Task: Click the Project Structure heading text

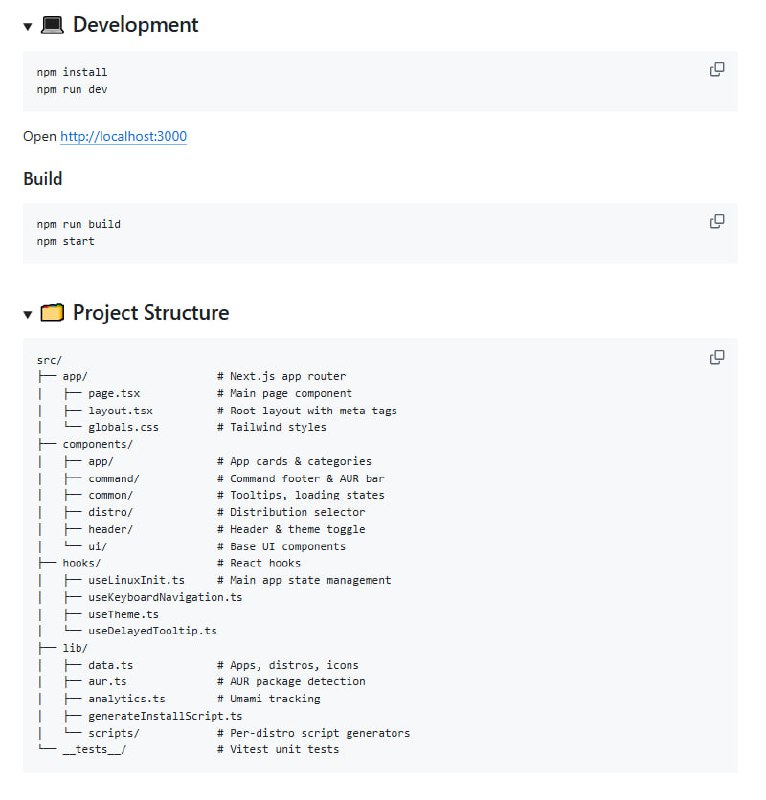Action: (151, 312)
